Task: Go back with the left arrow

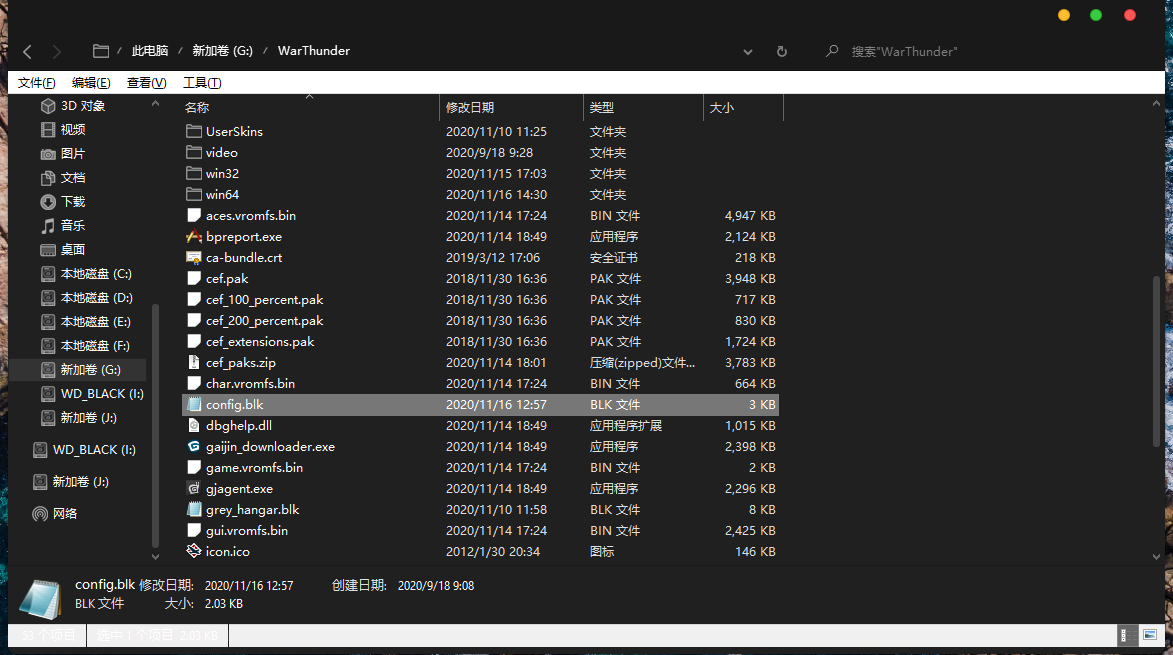Action: pyautogui.click(x=28, y=52)
